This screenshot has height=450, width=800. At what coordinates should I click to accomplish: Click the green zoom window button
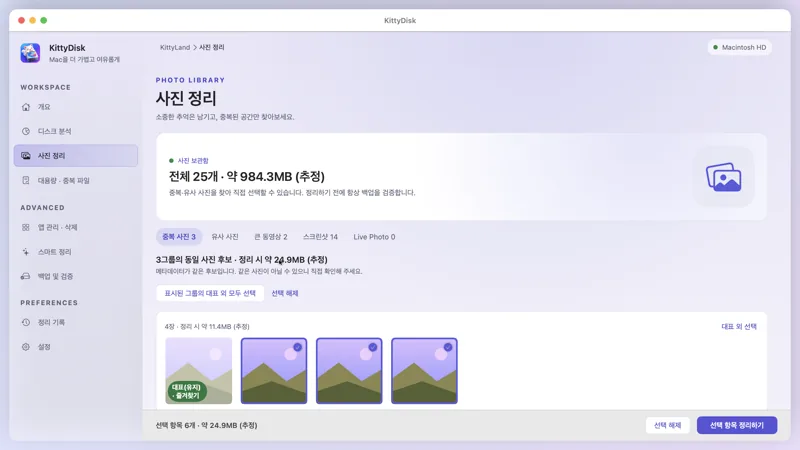click(44, 20)
